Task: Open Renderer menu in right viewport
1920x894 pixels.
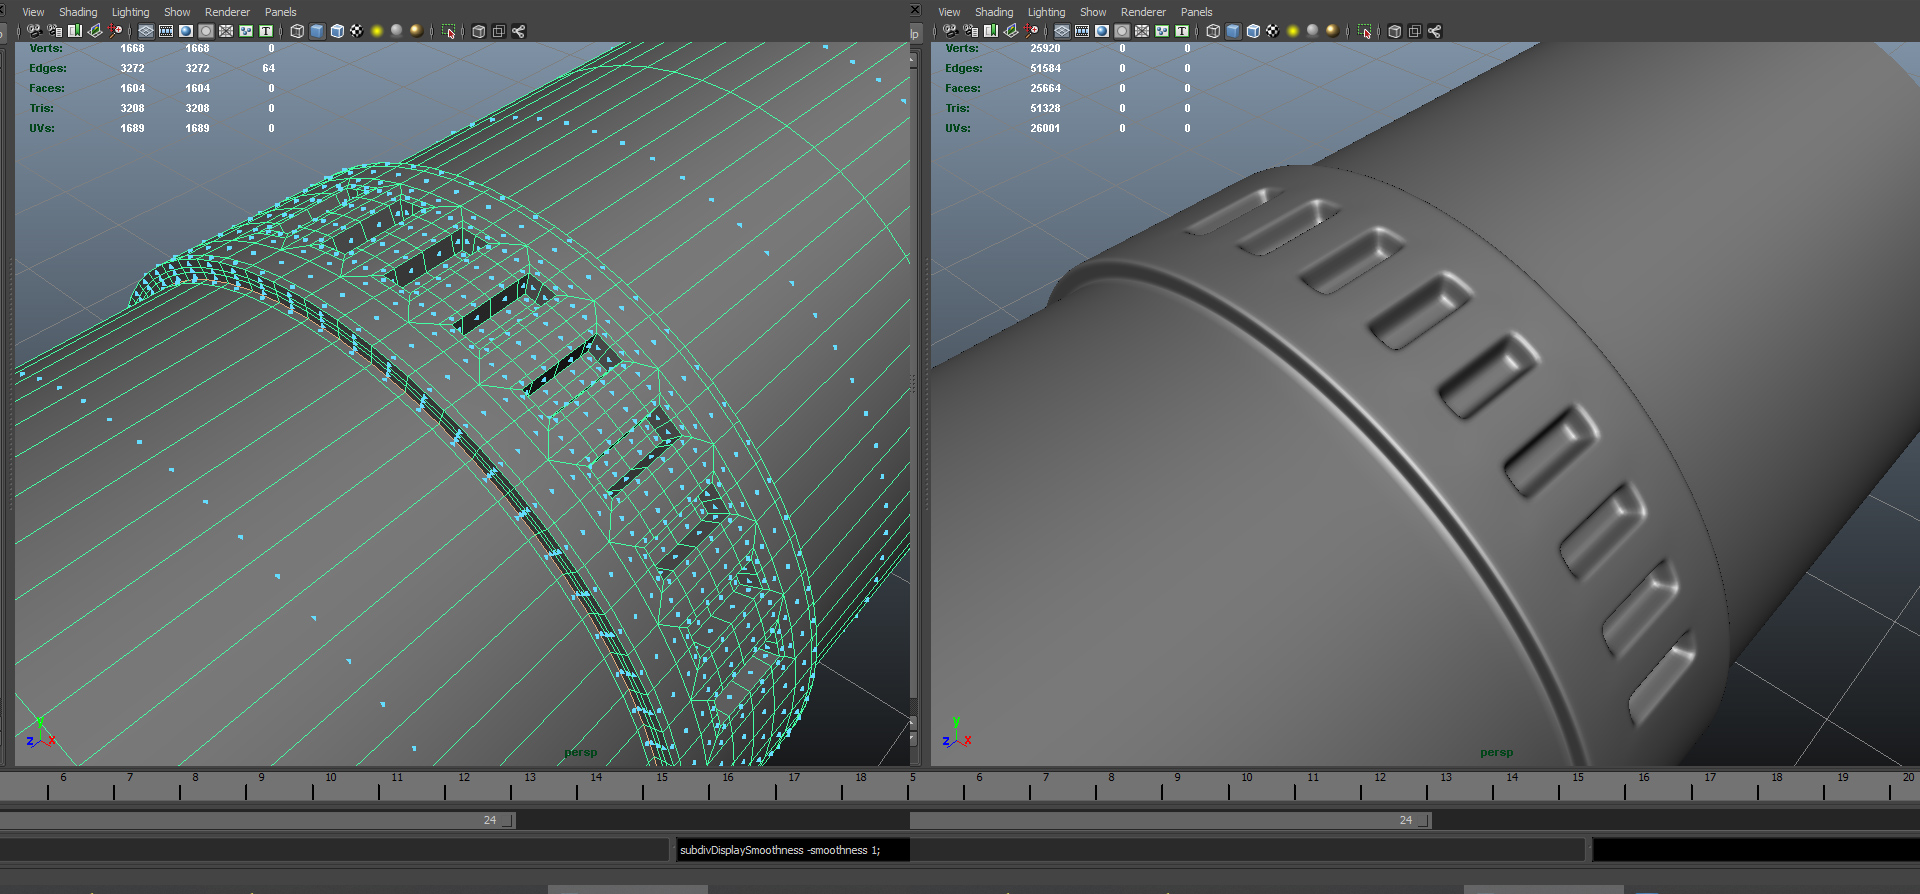Action: pyautogui.click(x=1143, y=12)
